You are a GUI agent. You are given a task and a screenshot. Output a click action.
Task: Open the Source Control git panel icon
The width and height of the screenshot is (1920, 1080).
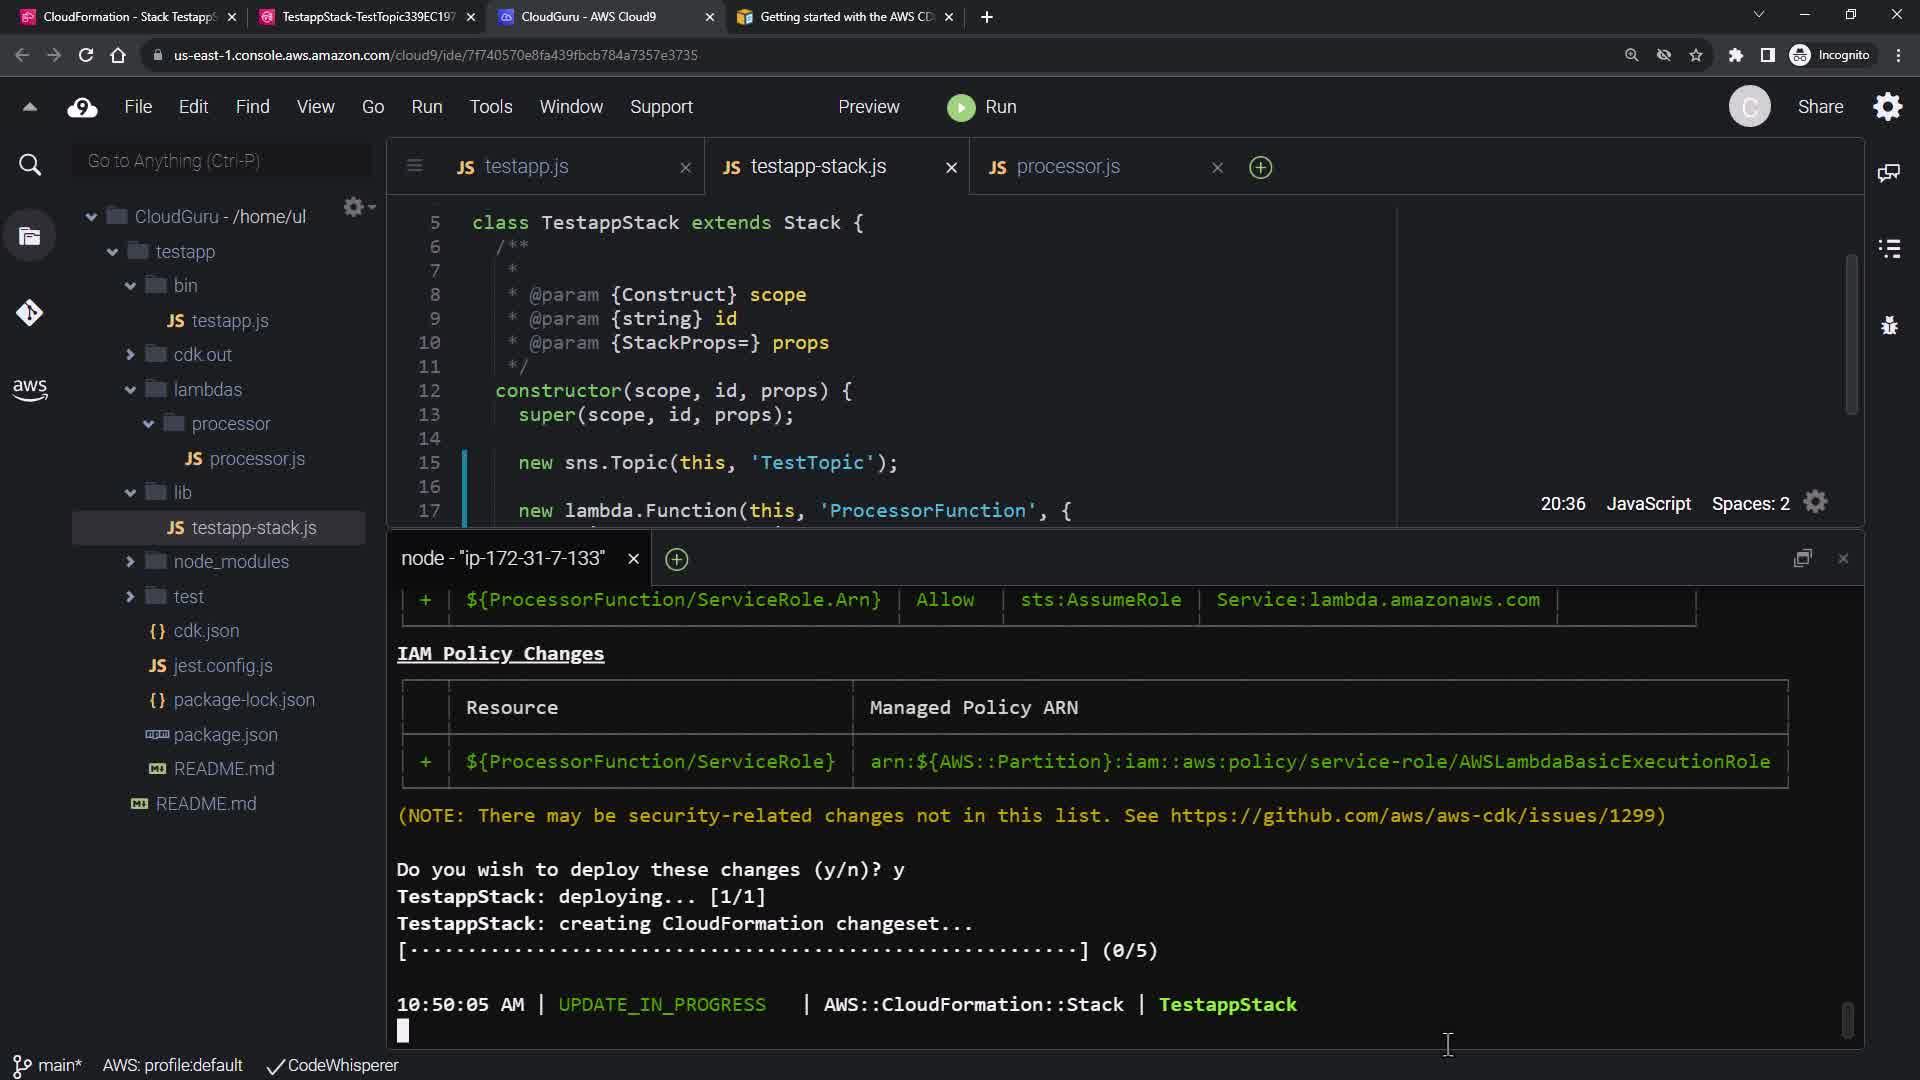pos(29,313)
